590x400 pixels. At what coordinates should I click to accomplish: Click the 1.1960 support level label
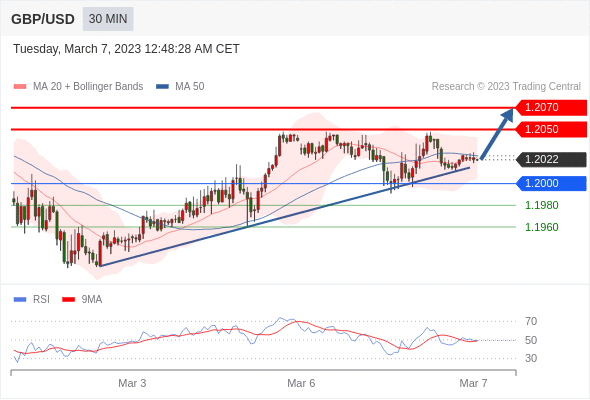click(542, 227)
